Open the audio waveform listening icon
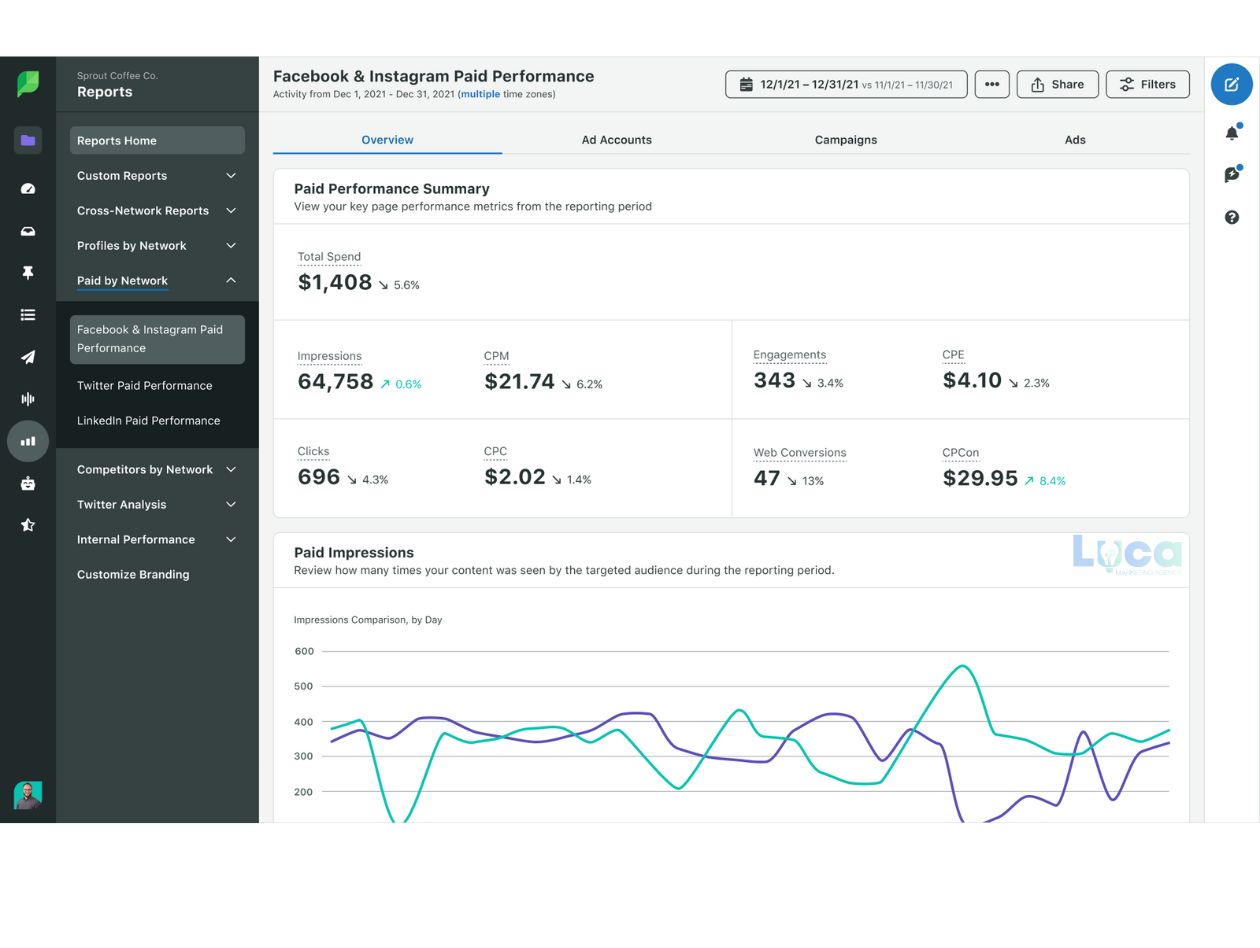 click(28, 399)
